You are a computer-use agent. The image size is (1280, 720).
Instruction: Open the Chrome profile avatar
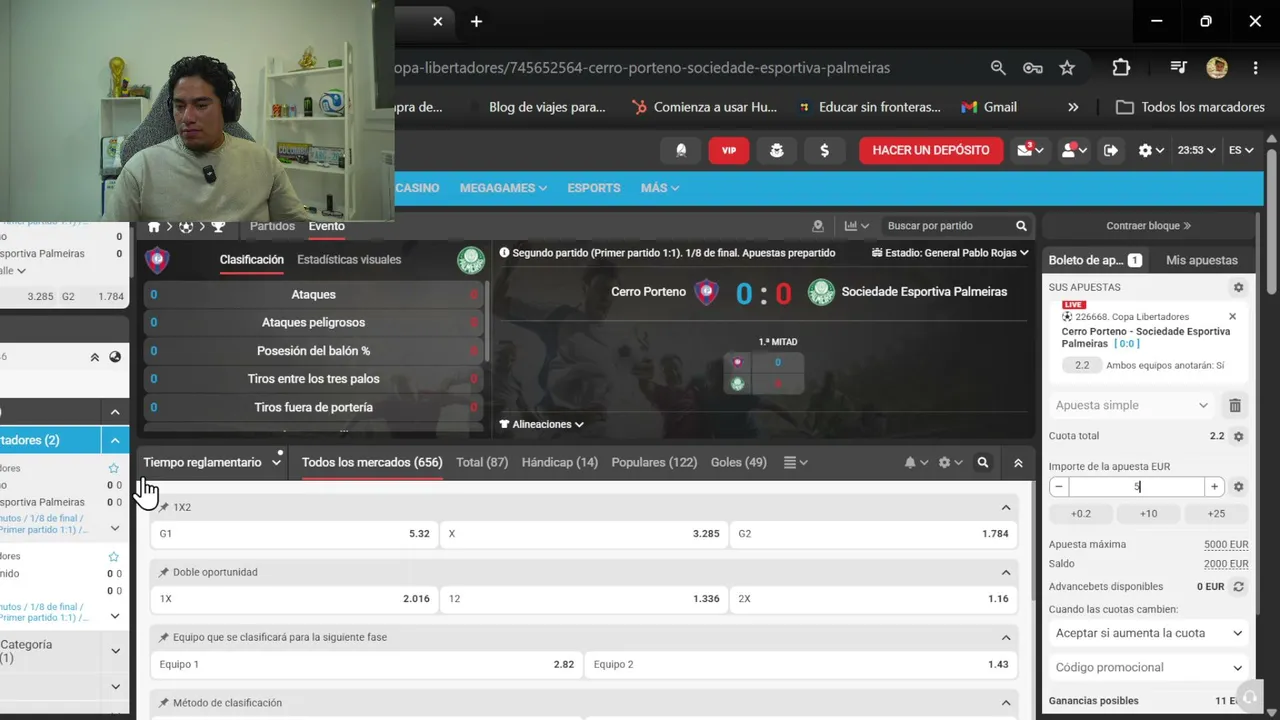[x=1217, y=68]
